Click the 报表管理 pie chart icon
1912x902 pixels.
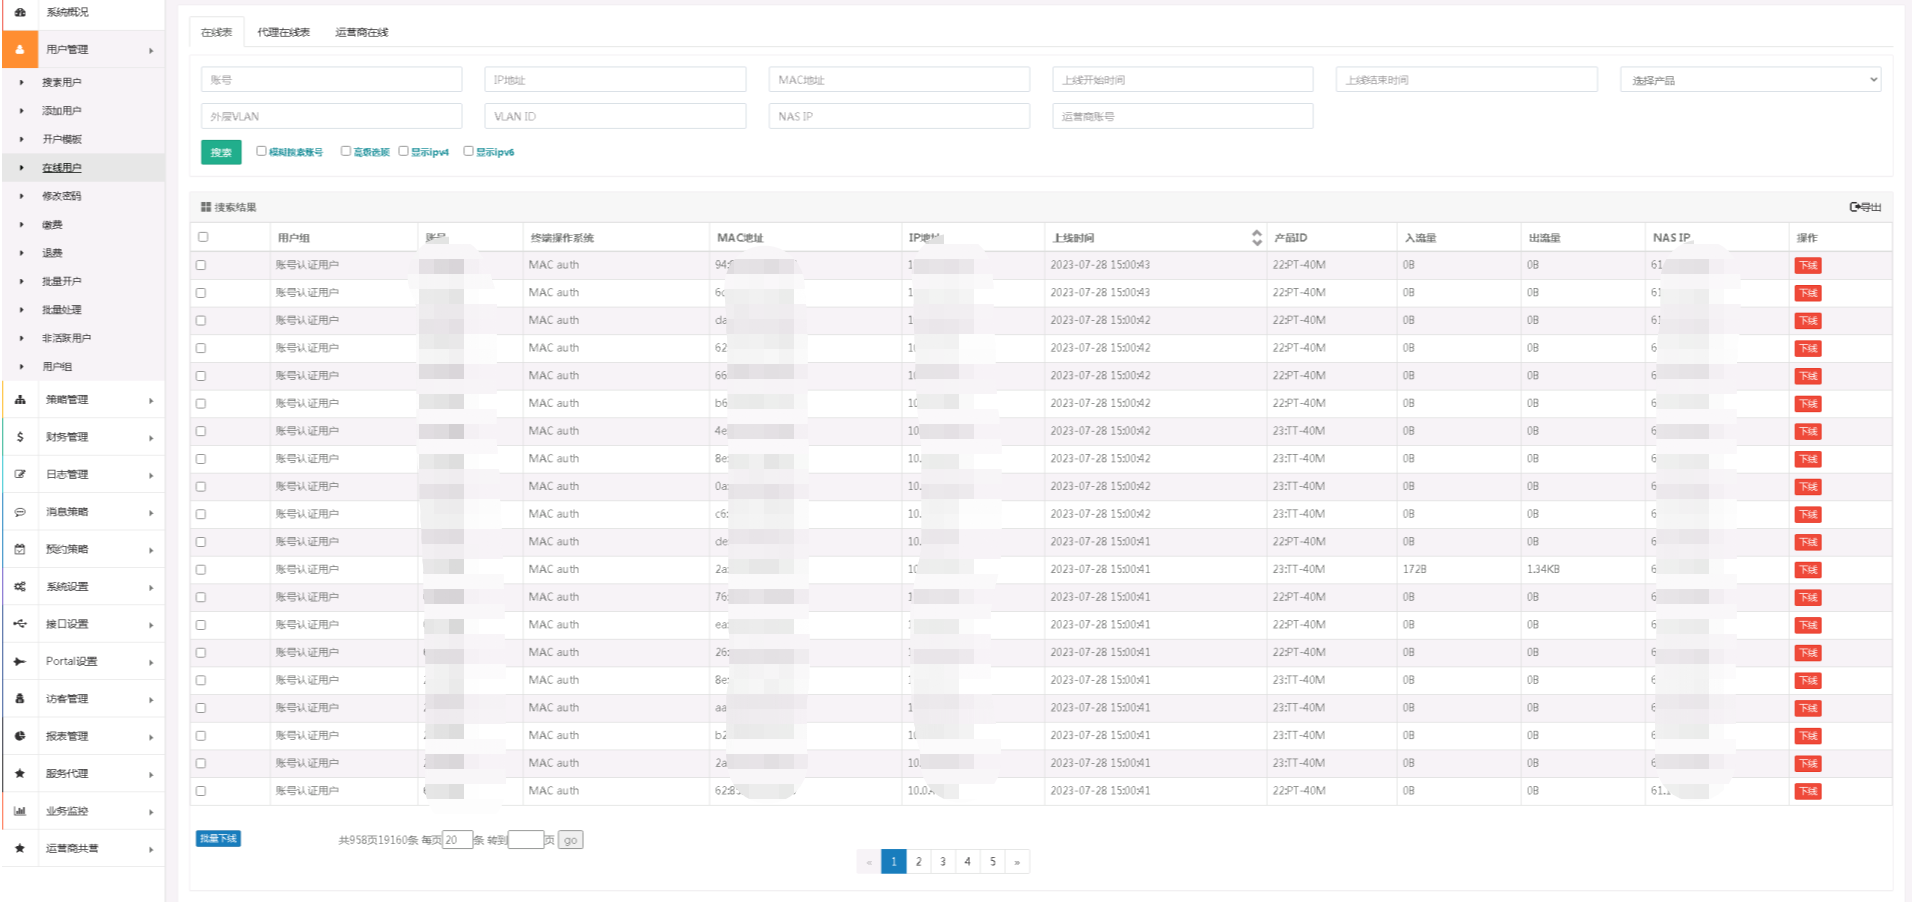pos(20,736)
